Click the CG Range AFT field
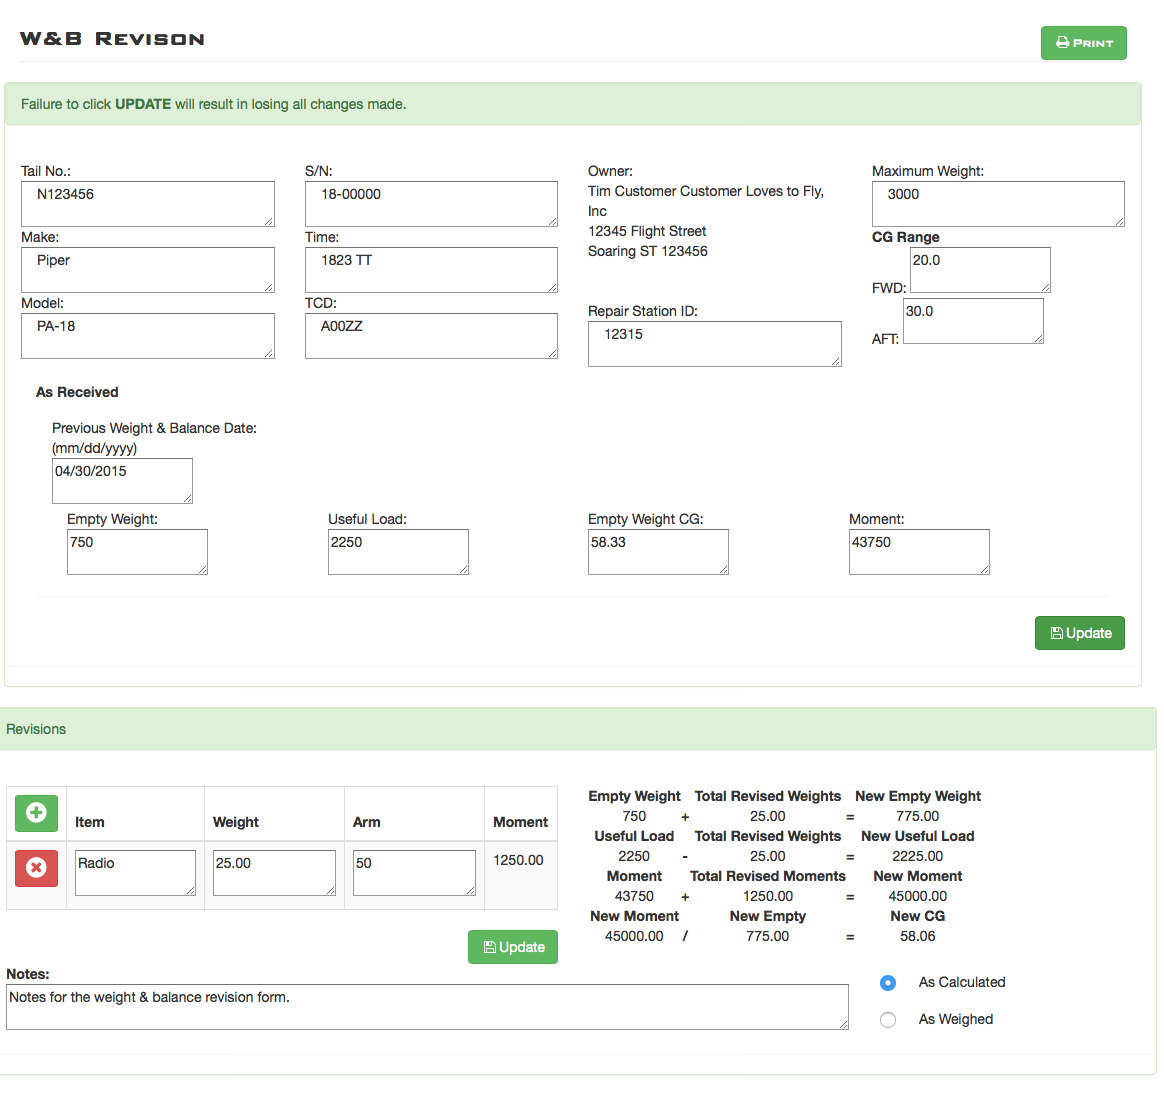 click(973, 321)
